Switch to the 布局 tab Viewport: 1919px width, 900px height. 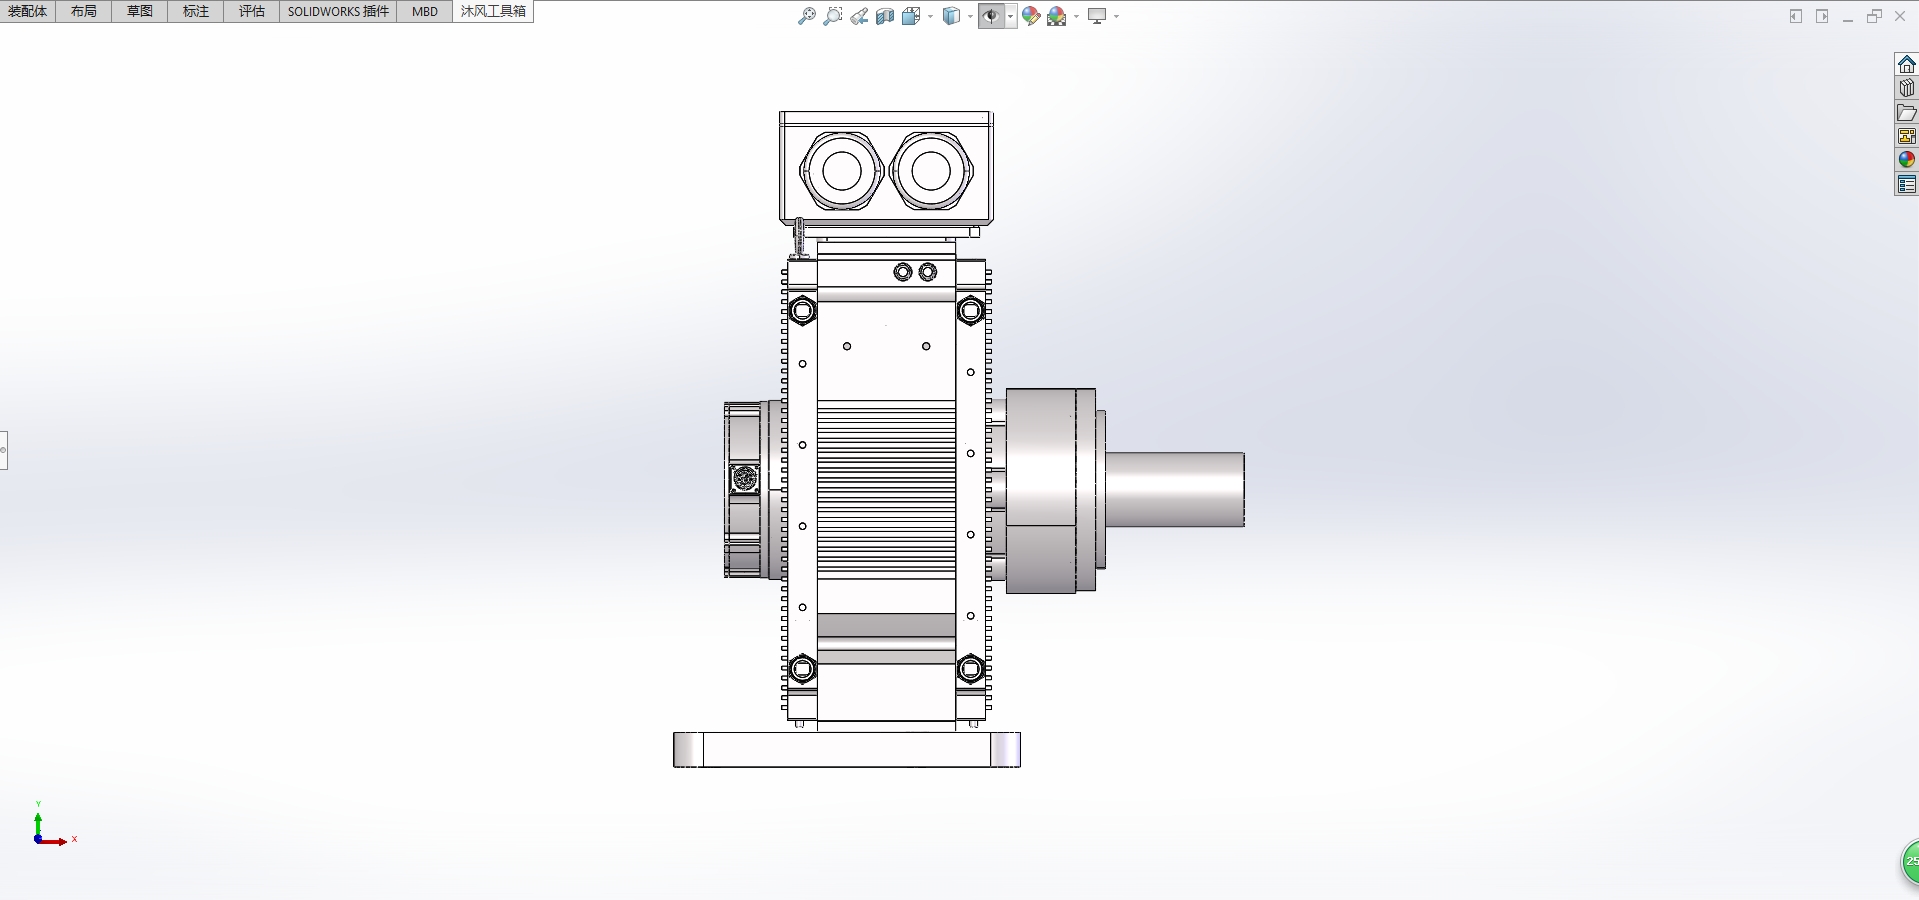click(x=84, y=11)
